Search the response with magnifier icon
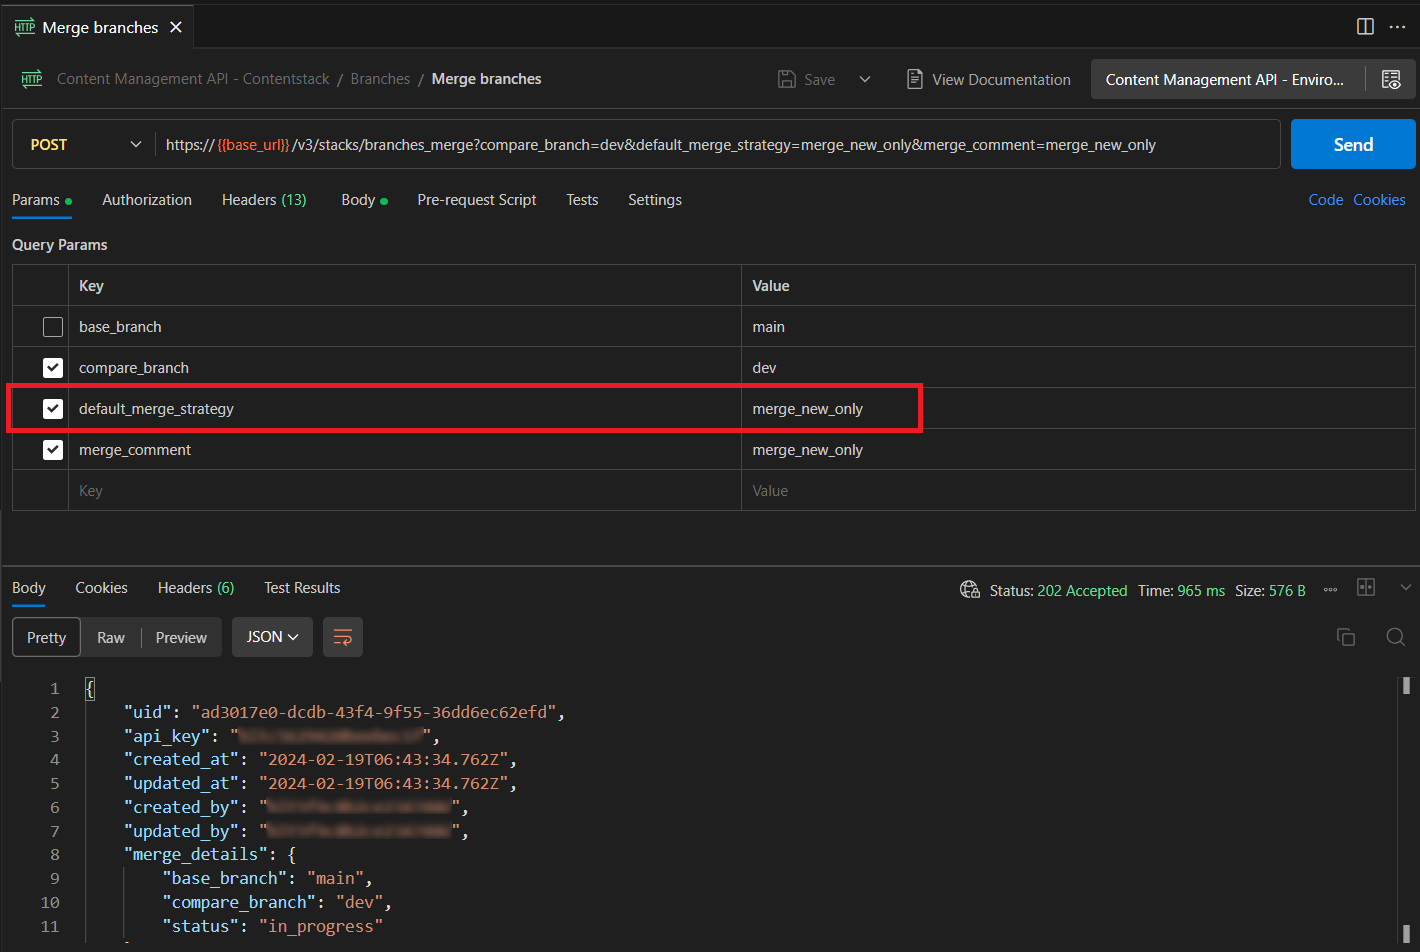This screenshot has width=1420, height=952. coord(1396,637)
